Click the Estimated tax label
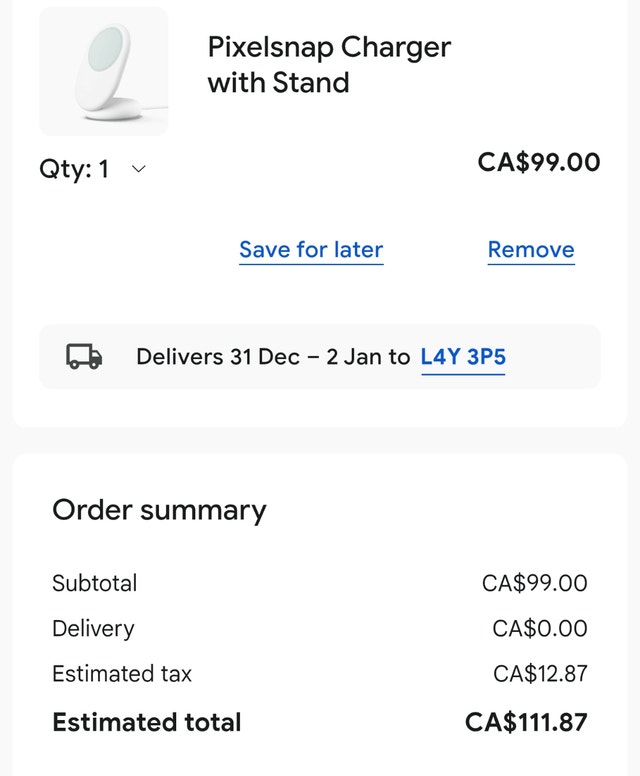640x776 pixels. click(x=121, y=674)
